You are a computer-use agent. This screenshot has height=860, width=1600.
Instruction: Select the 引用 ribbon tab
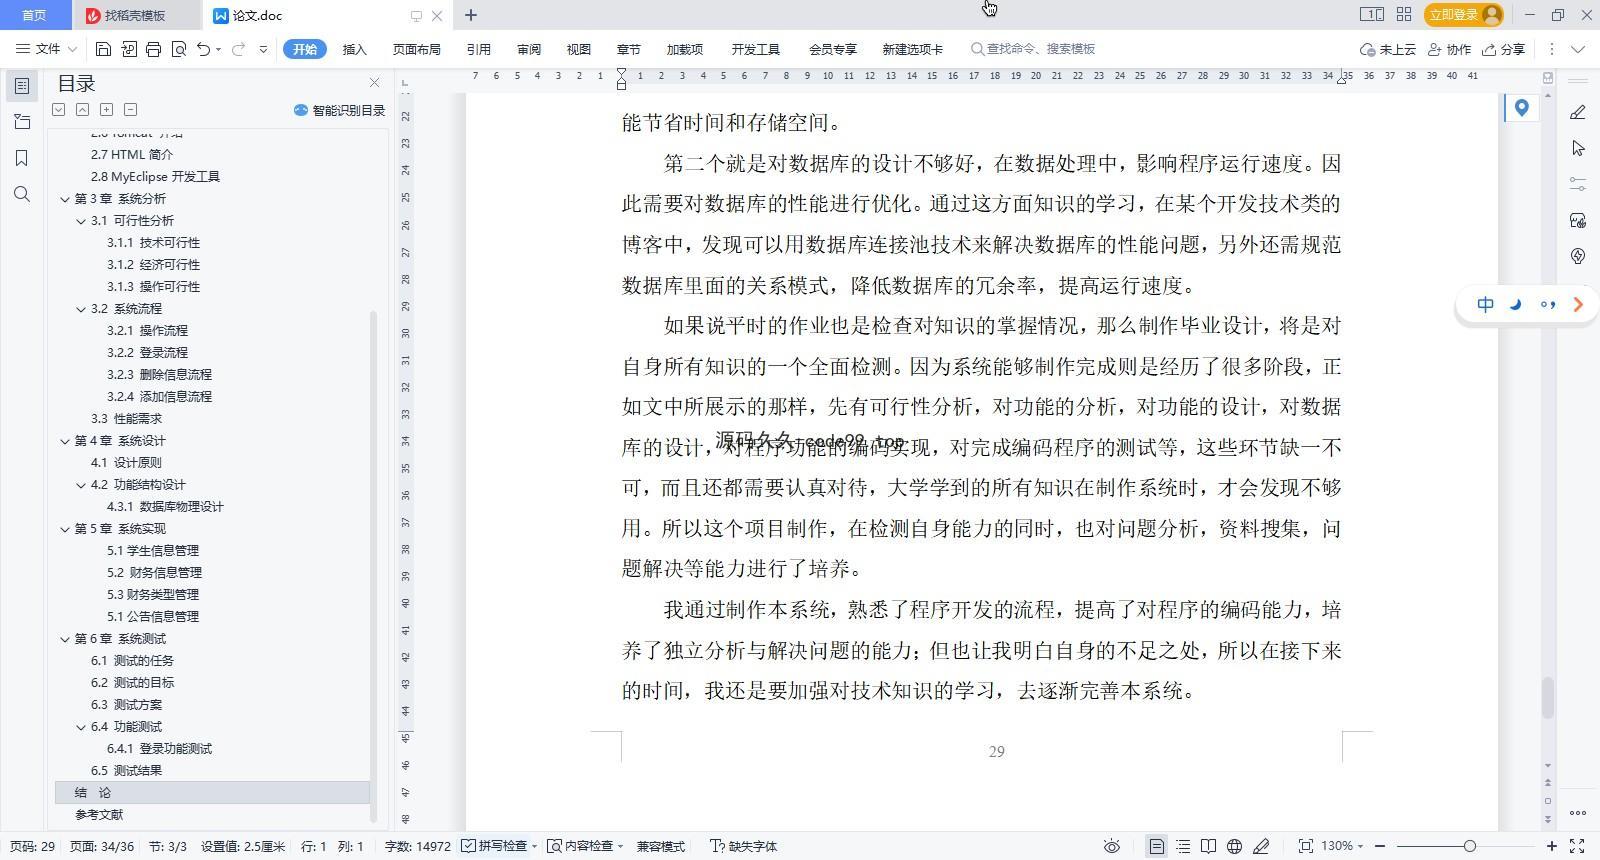478,49
